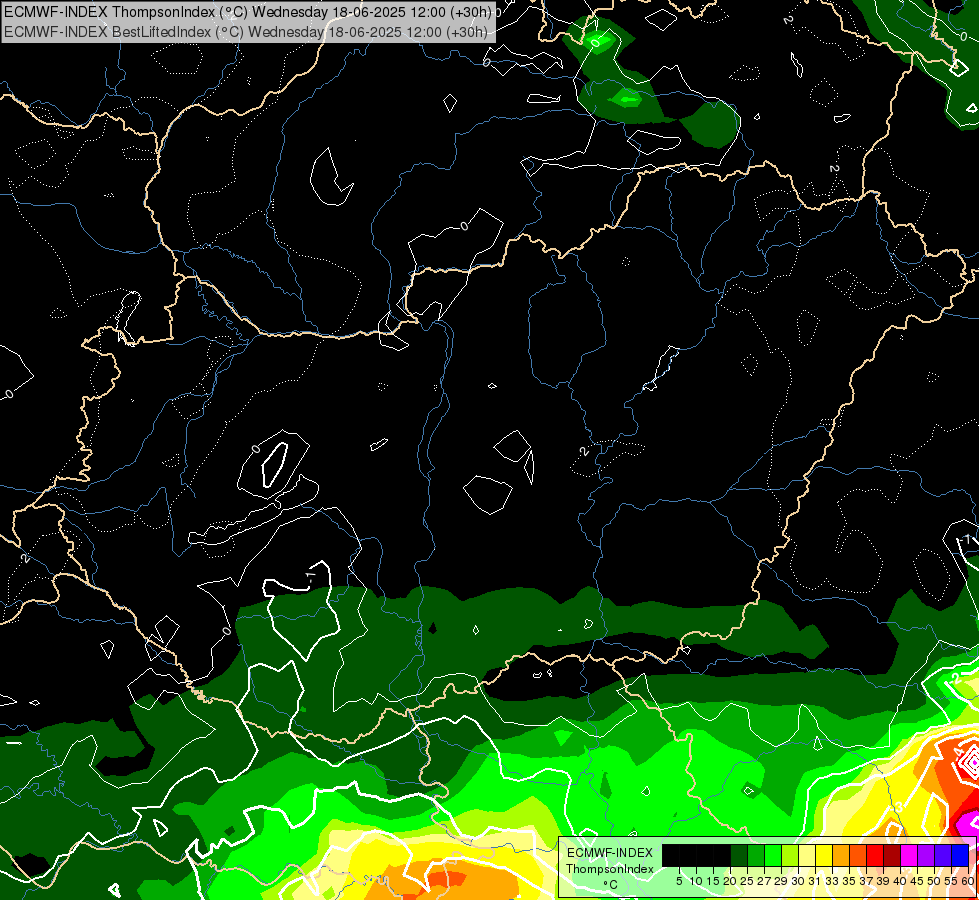Image resolution: width=979 pixels, height=900 pixels.
Task: Click legend tick value 40
Action: pos(900,881)
